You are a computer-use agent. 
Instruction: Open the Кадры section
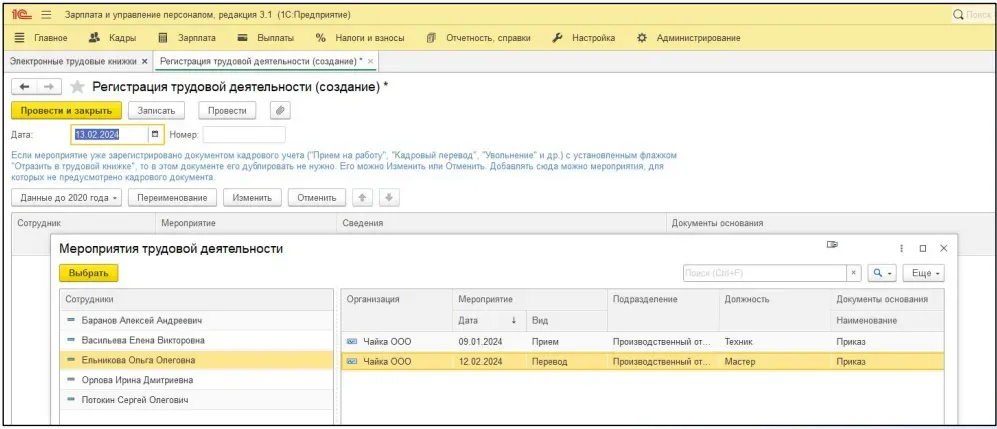tap(112, 38)
